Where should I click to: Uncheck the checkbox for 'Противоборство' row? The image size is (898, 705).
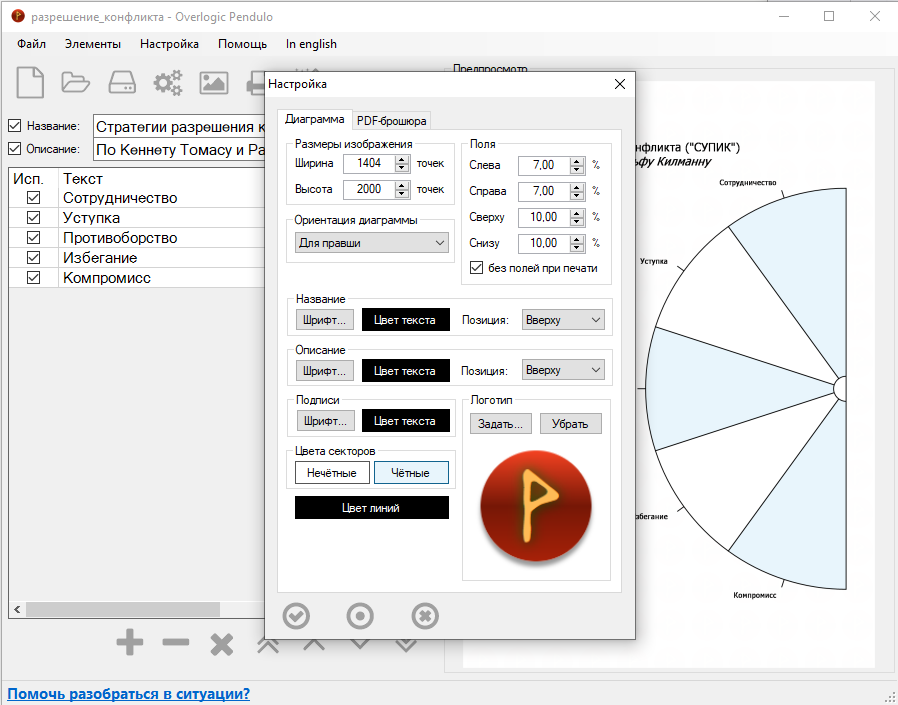34,238
